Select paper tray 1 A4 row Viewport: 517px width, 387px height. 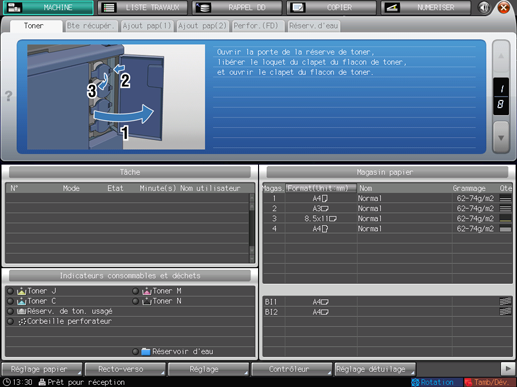(x=387, y=198)
